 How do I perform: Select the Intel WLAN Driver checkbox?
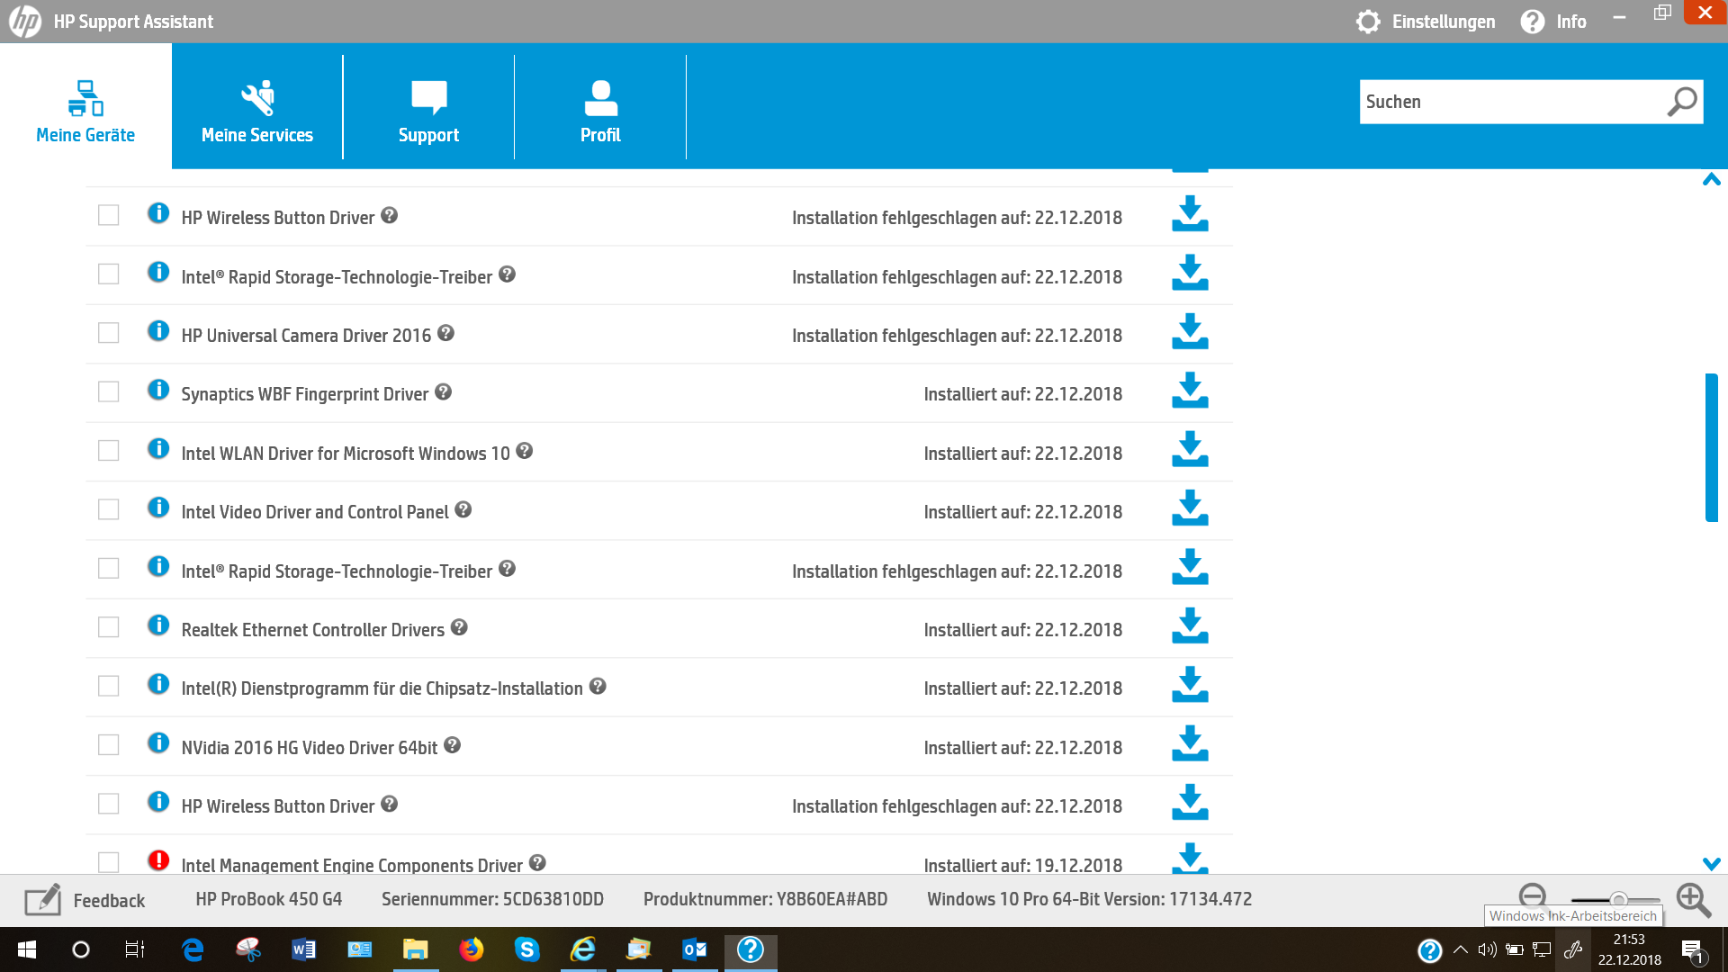point(109,451)
